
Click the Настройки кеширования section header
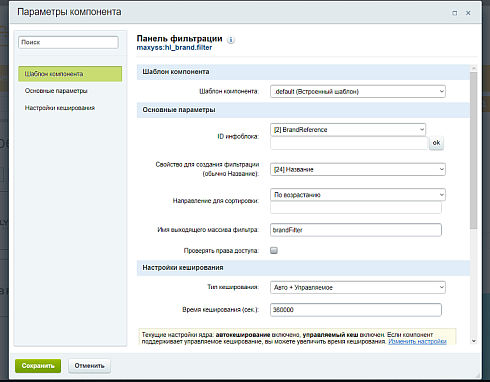click(x=303, y=268)
